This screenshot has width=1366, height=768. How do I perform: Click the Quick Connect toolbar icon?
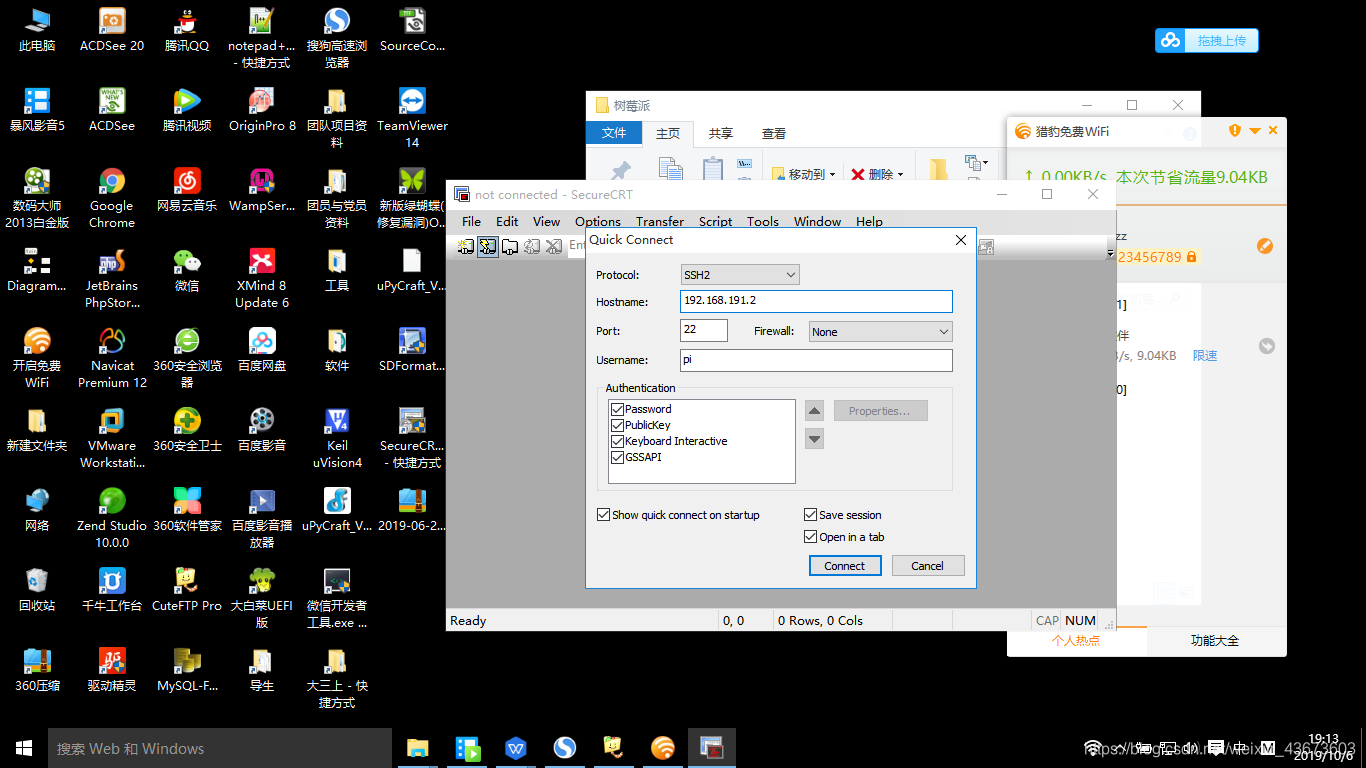pyautogui.click(x=488, y=246)
